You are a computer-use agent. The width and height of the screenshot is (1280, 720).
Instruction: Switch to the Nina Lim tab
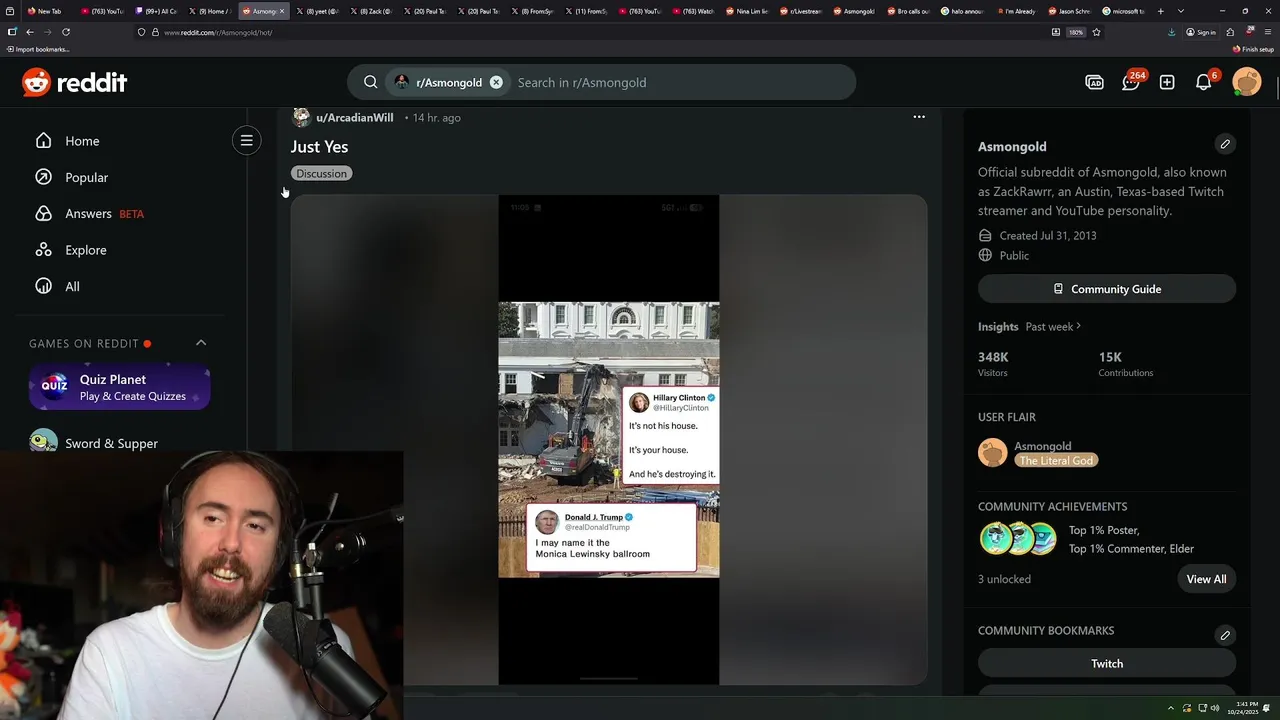[747, 11]
